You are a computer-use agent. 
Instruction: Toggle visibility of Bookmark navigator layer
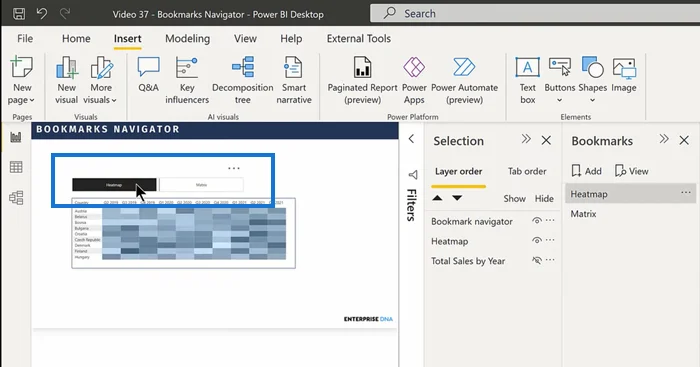click(537, 221)
